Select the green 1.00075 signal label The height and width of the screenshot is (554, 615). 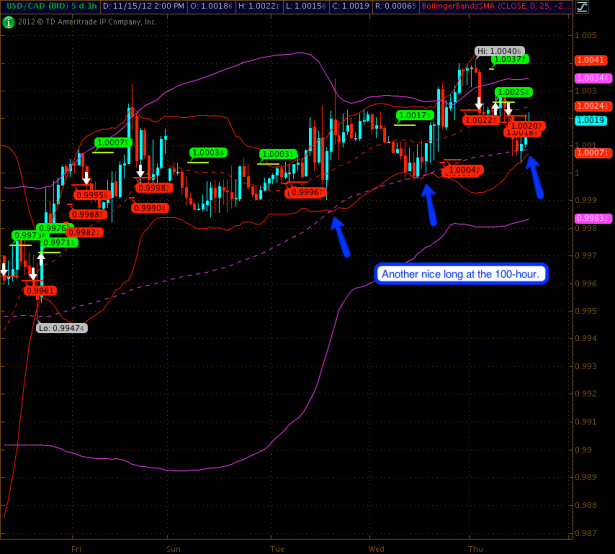[113, 142]
